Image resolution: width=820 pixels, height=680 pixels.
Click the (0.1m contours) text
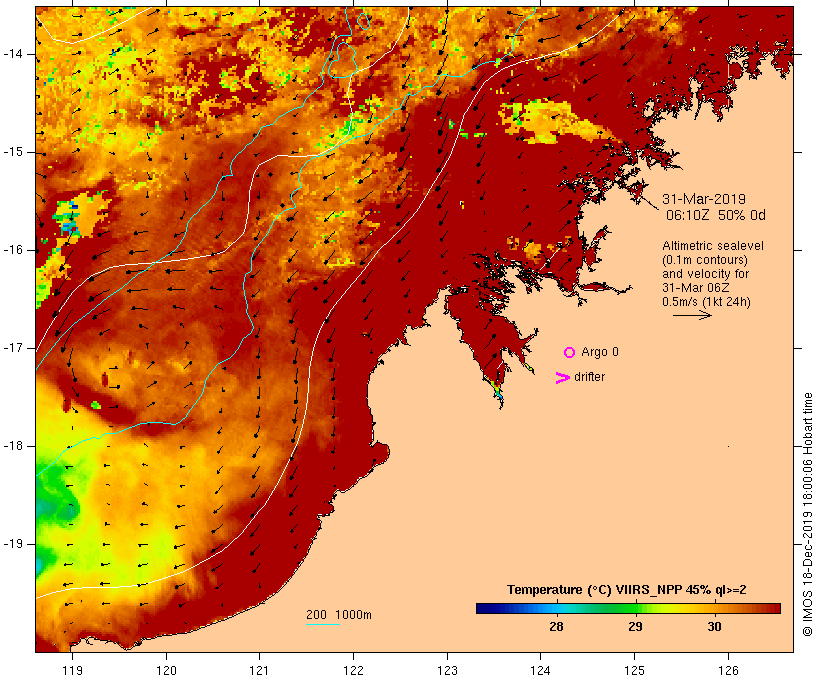704,260
